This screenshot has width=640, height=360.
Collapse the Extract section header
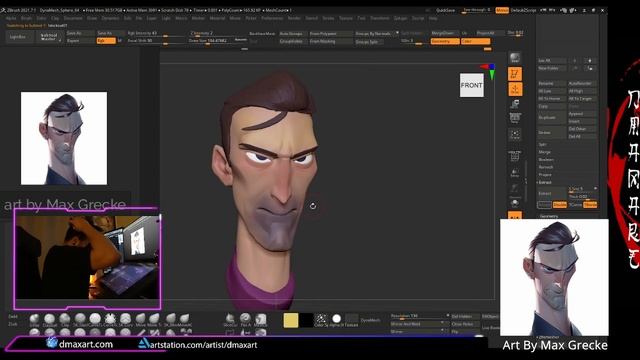(x=545, y=182)
